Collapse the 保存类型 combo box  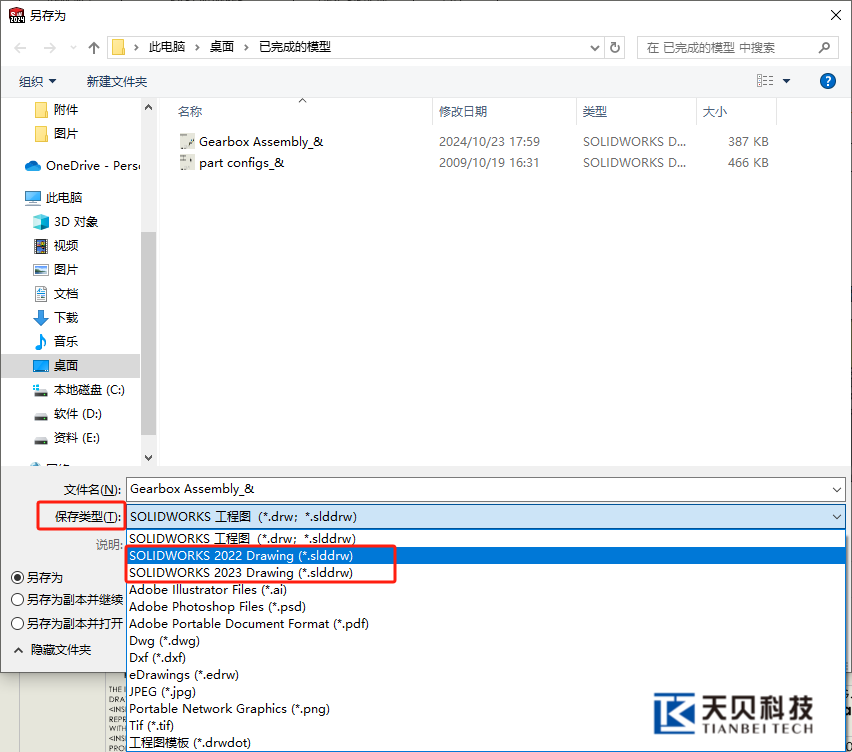(x=837, y=517)
